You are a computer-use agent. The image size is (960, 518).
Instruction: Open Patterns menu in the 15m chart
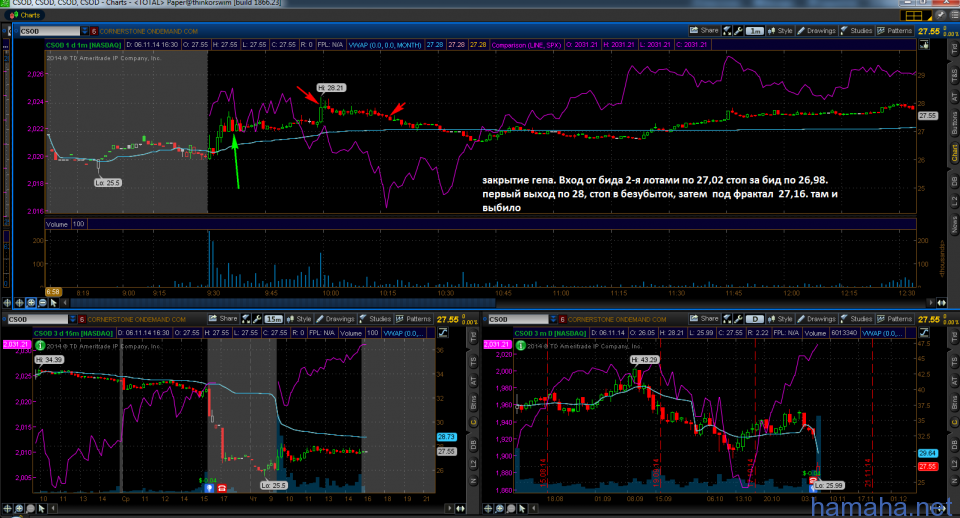pyautogui.click(x=414, y=319)
